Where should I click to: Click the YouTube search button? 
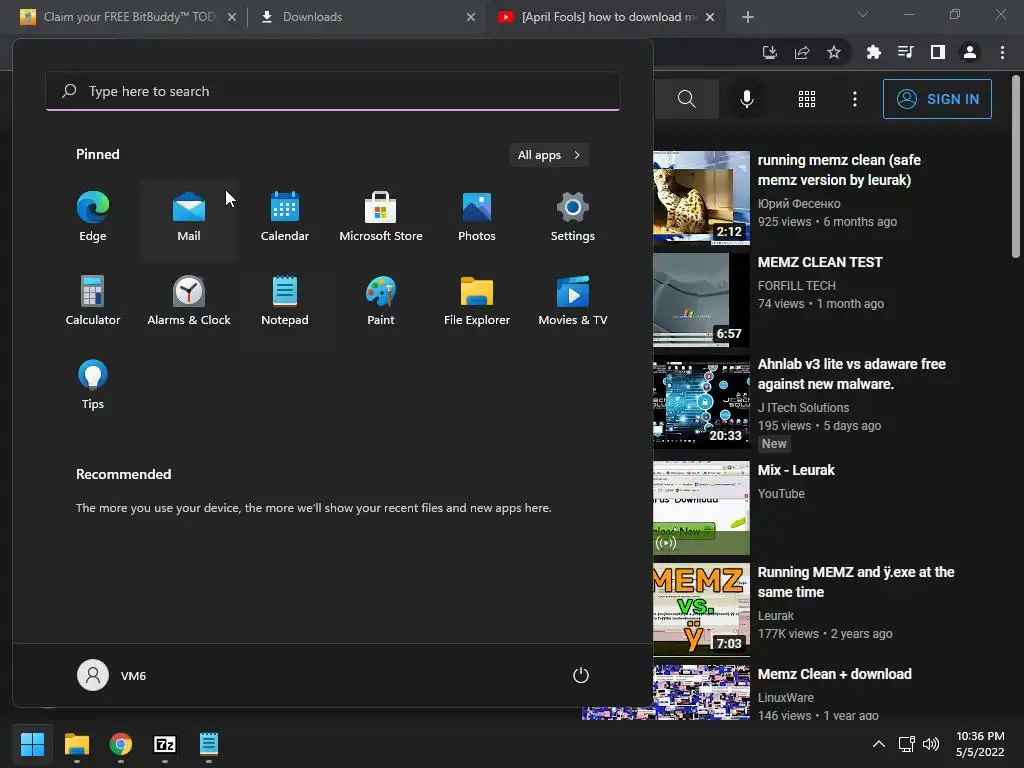[x=686, y=99]
